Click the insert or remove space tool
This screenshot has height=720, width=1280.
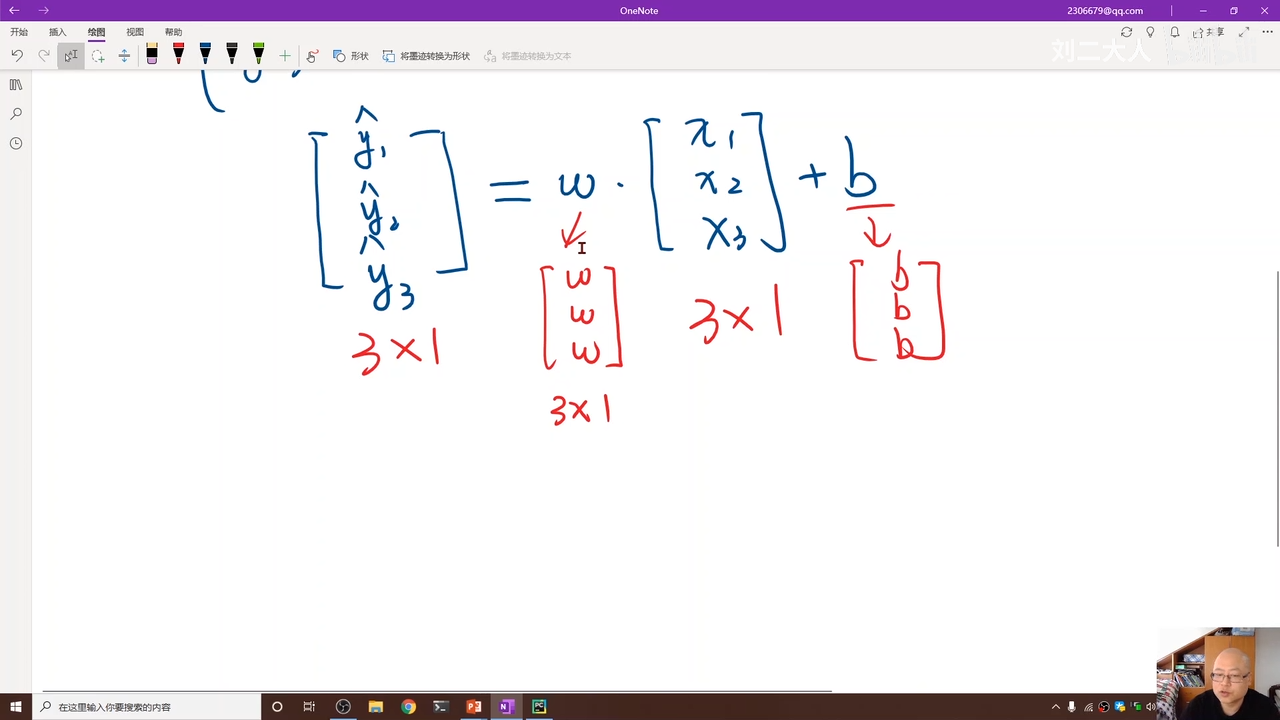[124, 56]
